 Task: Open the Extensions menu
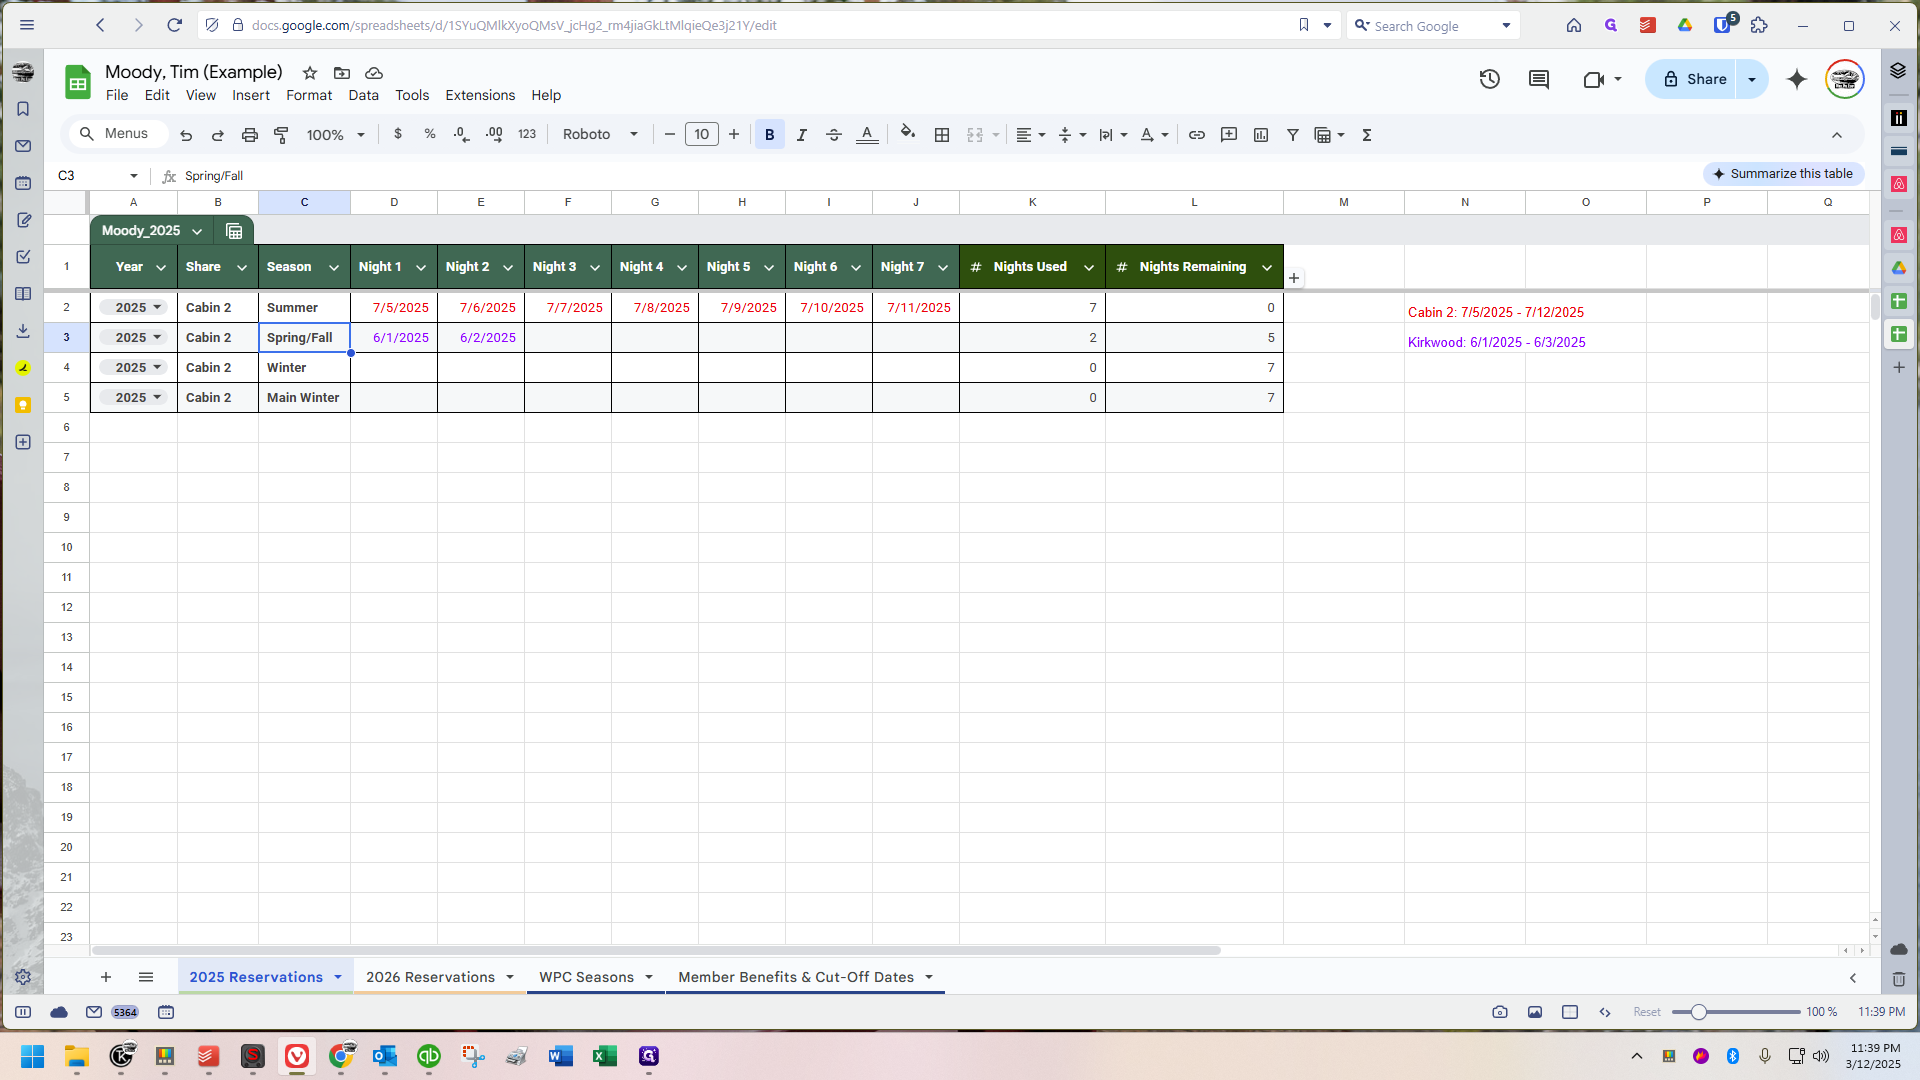(x=480, y=95)
